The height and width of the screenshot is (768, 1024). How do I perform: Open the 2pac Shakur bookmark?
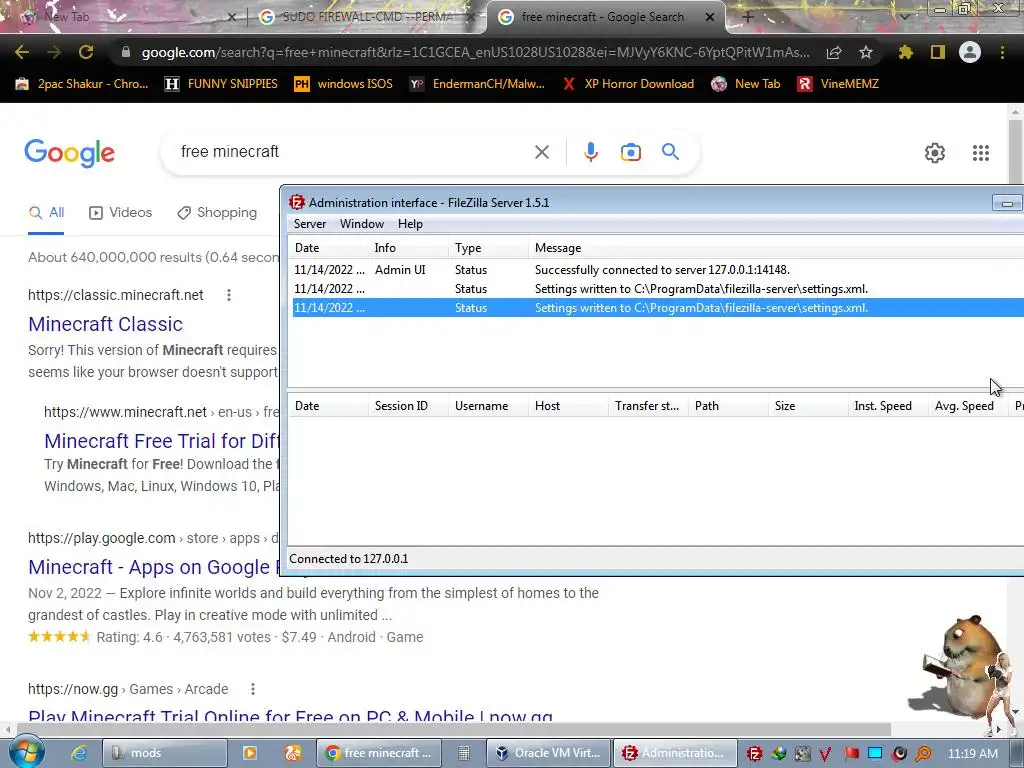tap(82, 84)
